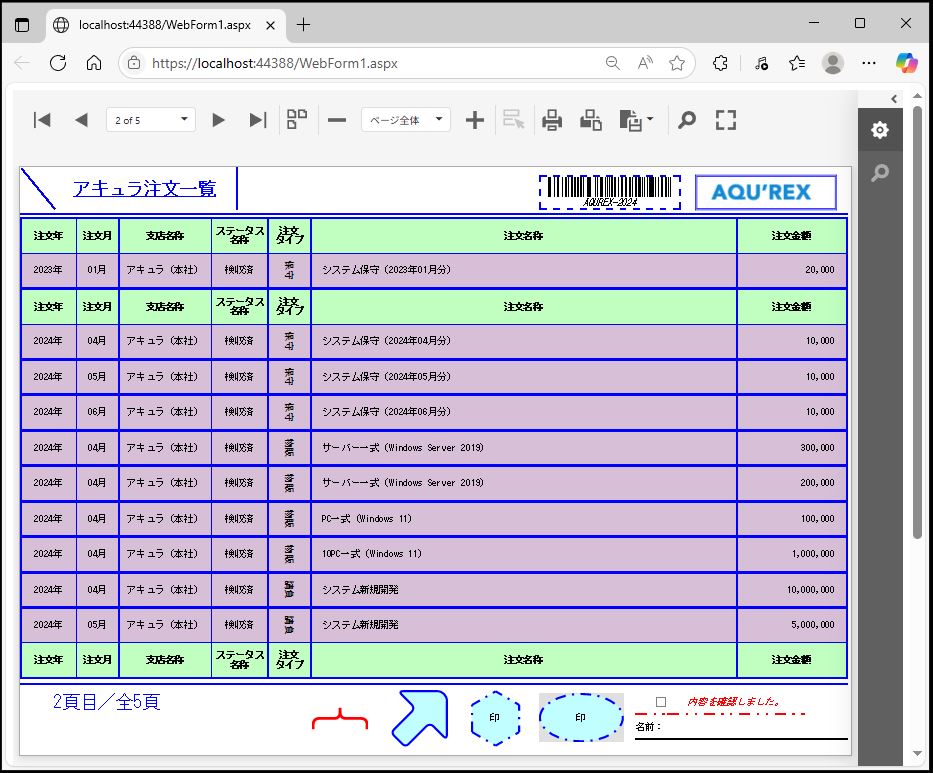This screenshot has width=933, height=773.
Task: Click the アキュラ注文一覧 title link
Action: [x=144, y=189]
